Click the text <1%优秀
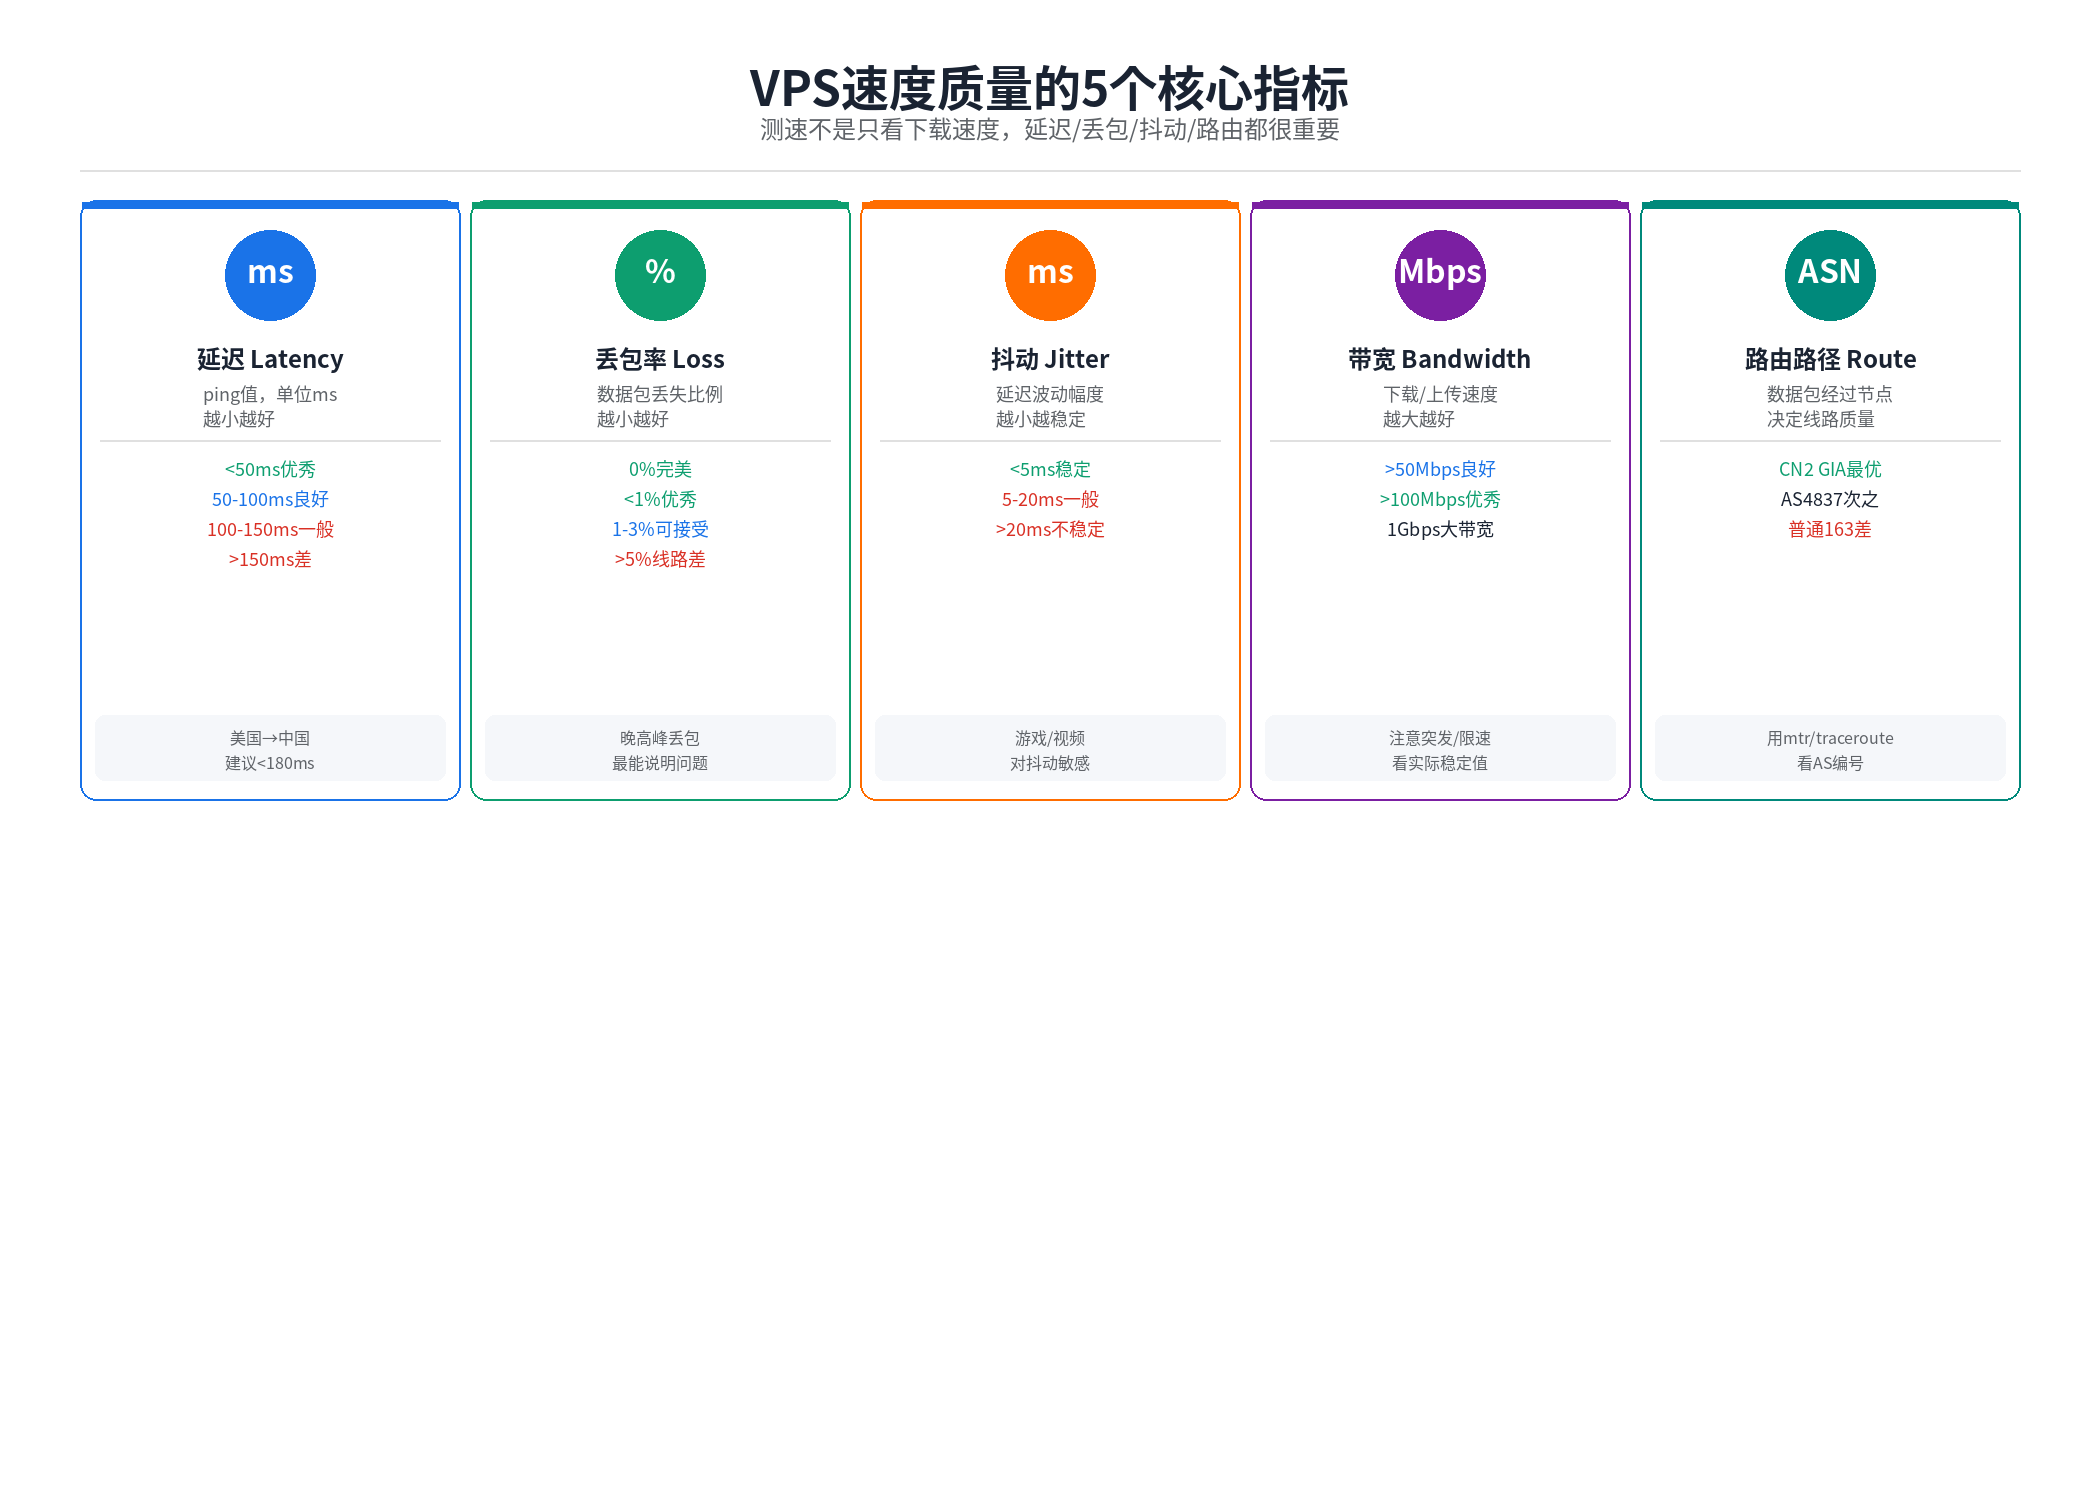The image size is (2100, 1500). 660,499
